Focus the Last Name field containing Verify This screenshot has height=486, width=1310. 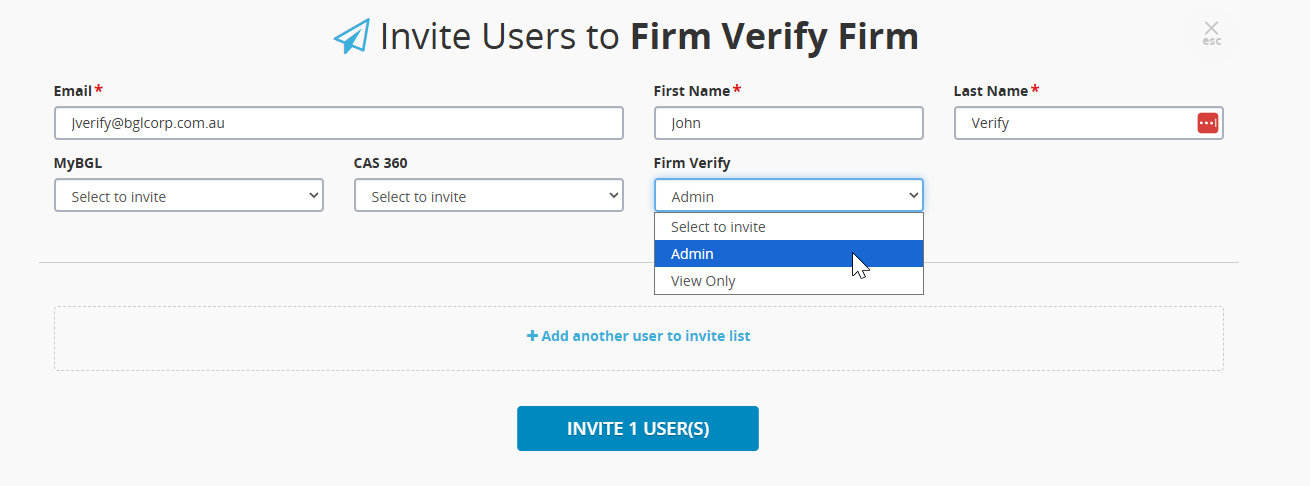coord(1089,123)
